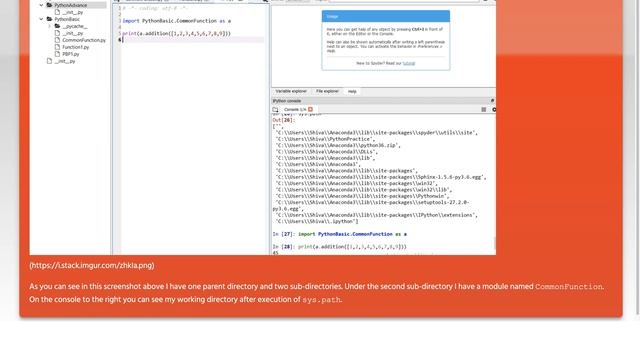The height and width of the screenshot is (360, 640).
Task: Interrupt kernel using the console stop icon
Action: (x=484, y=109)
